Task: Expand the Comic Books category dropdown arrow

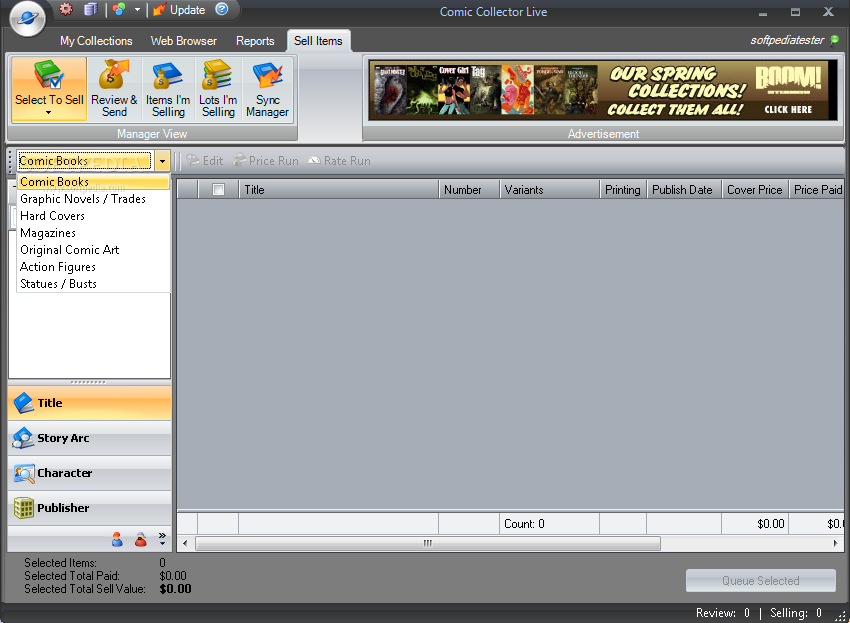Action: (x=162, y=161)
